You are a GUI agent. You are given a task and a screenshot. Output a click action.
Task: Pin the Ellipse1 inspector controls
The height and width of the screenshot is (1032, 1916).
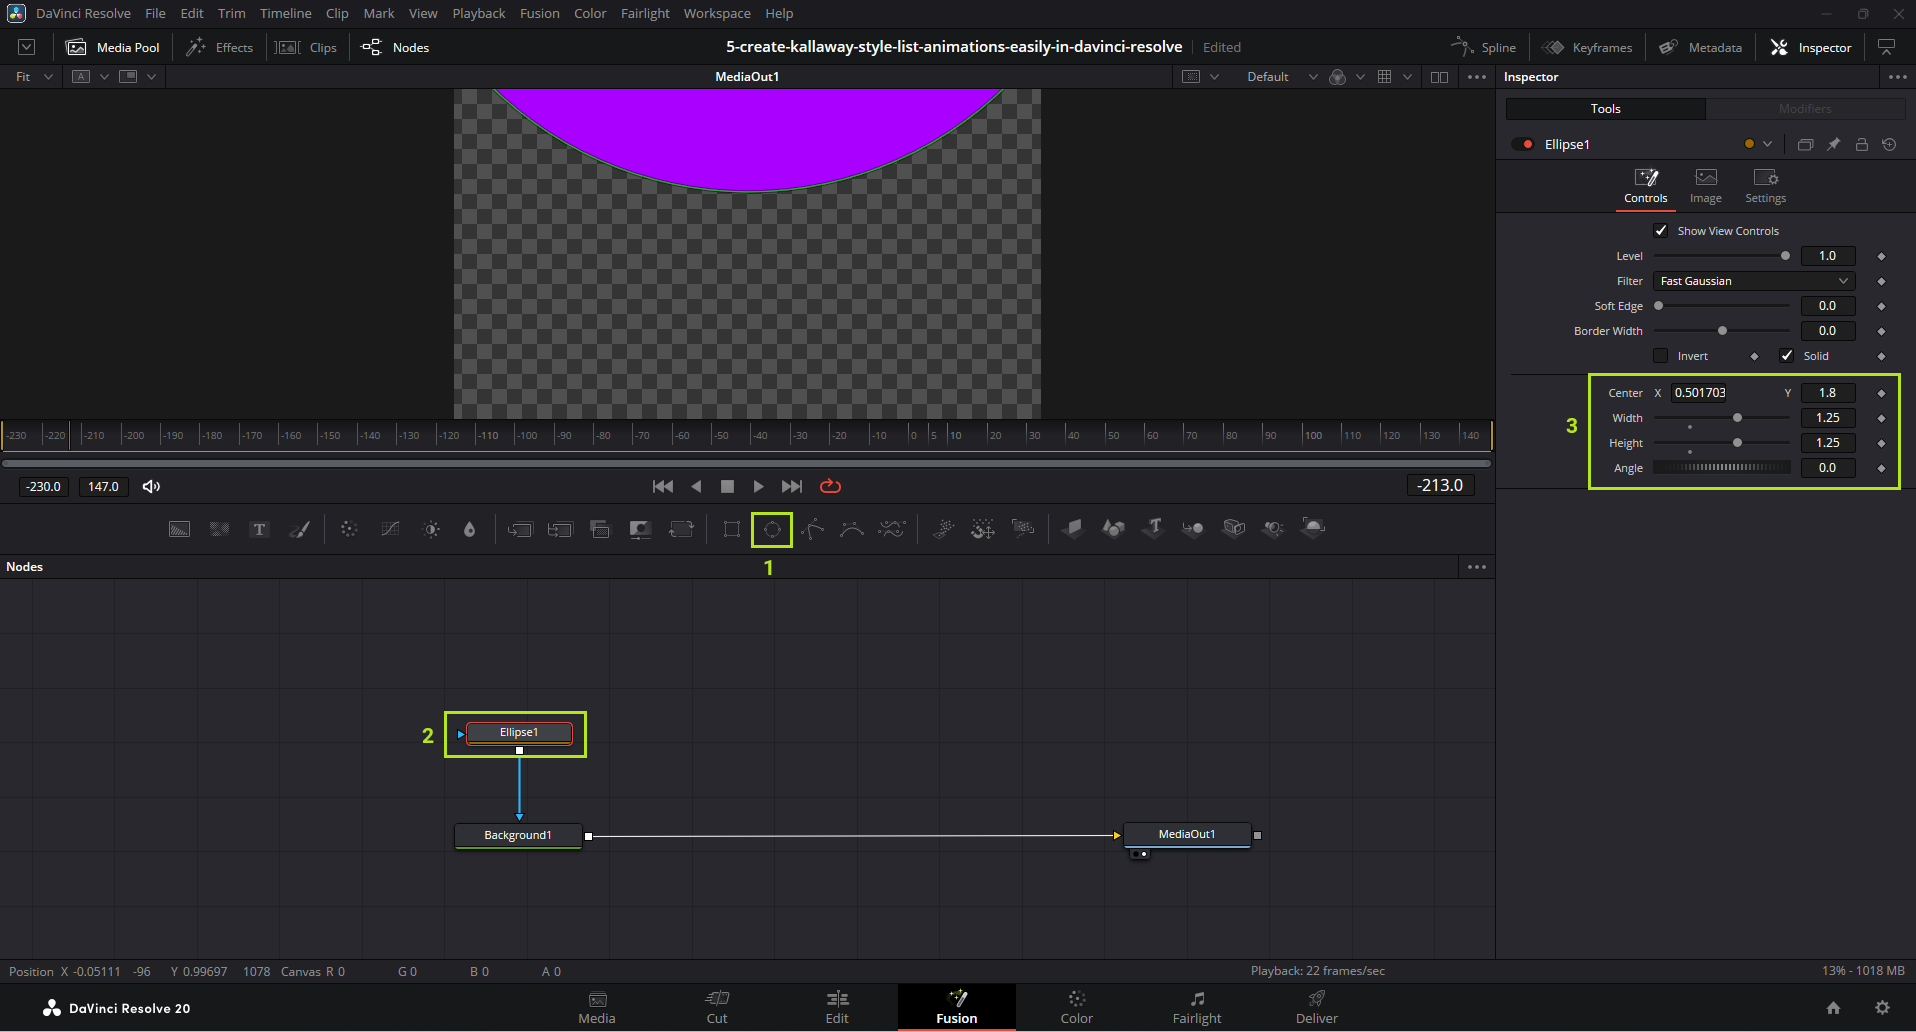coord(1833,144)
